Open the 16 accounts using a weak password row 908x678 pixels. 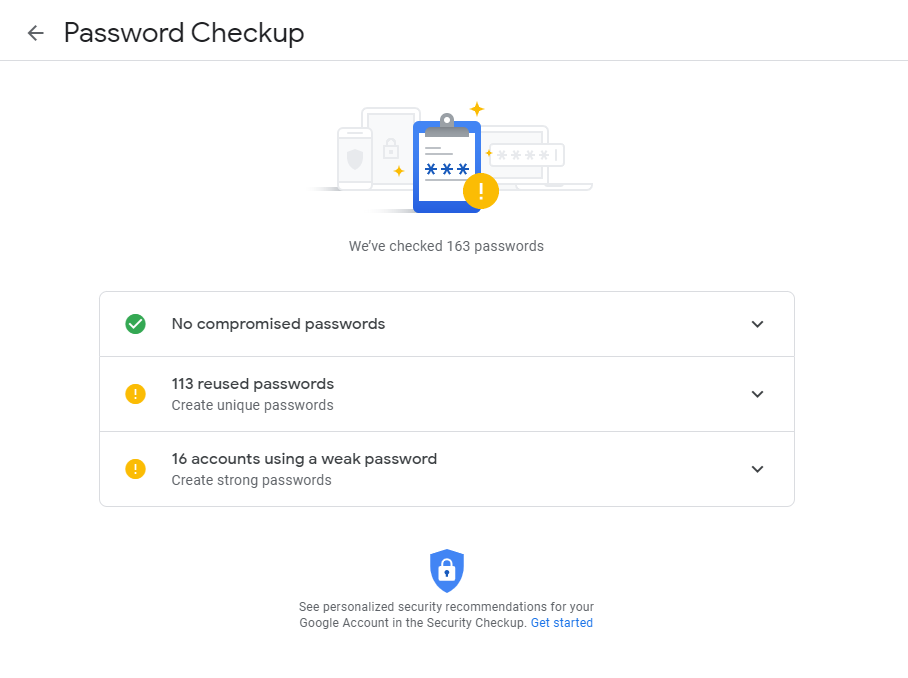point(446,469)
